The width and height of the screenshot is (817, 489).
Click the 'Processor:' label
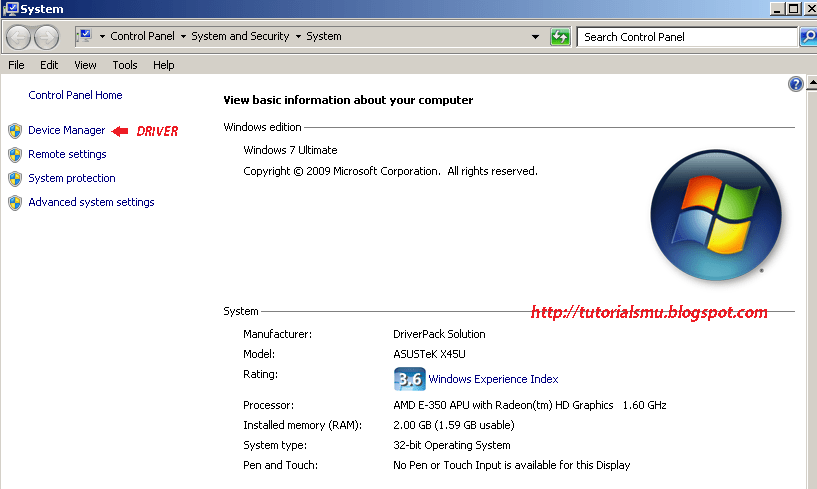(x=268, y=405)
